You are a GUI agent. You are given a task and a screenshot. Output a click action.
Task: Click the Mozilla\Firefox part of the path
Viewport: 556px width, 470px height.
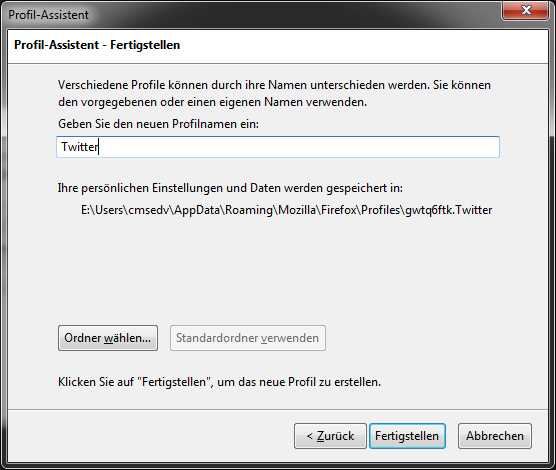point(317,210)
